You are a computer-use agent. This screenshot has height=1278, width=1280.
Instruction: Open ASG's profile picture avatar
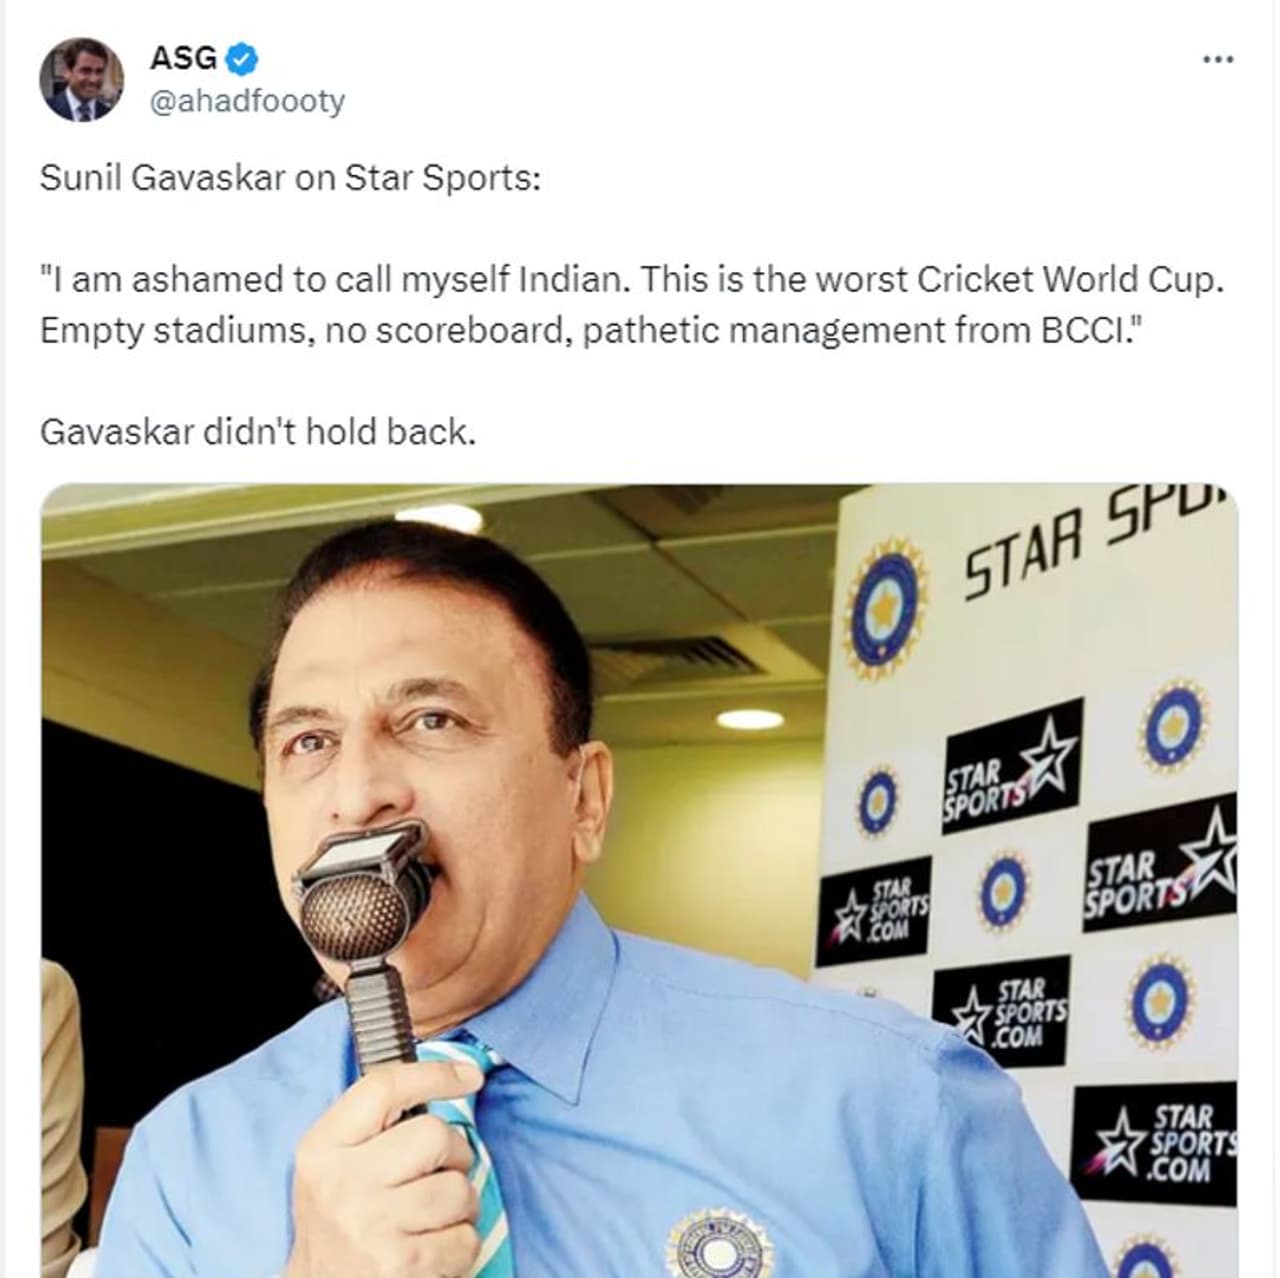[x=82, y=80]
